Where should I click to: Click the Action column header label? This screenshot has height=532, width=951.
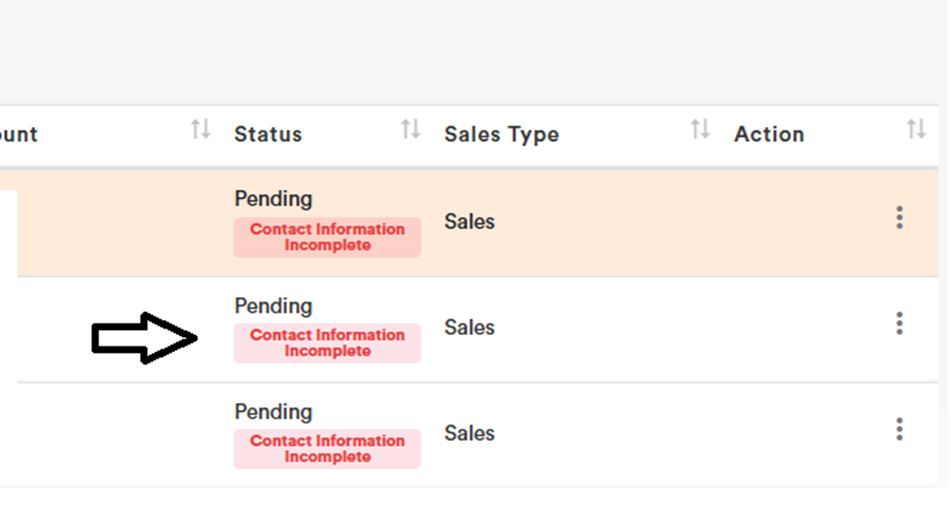tap(769, 134)
